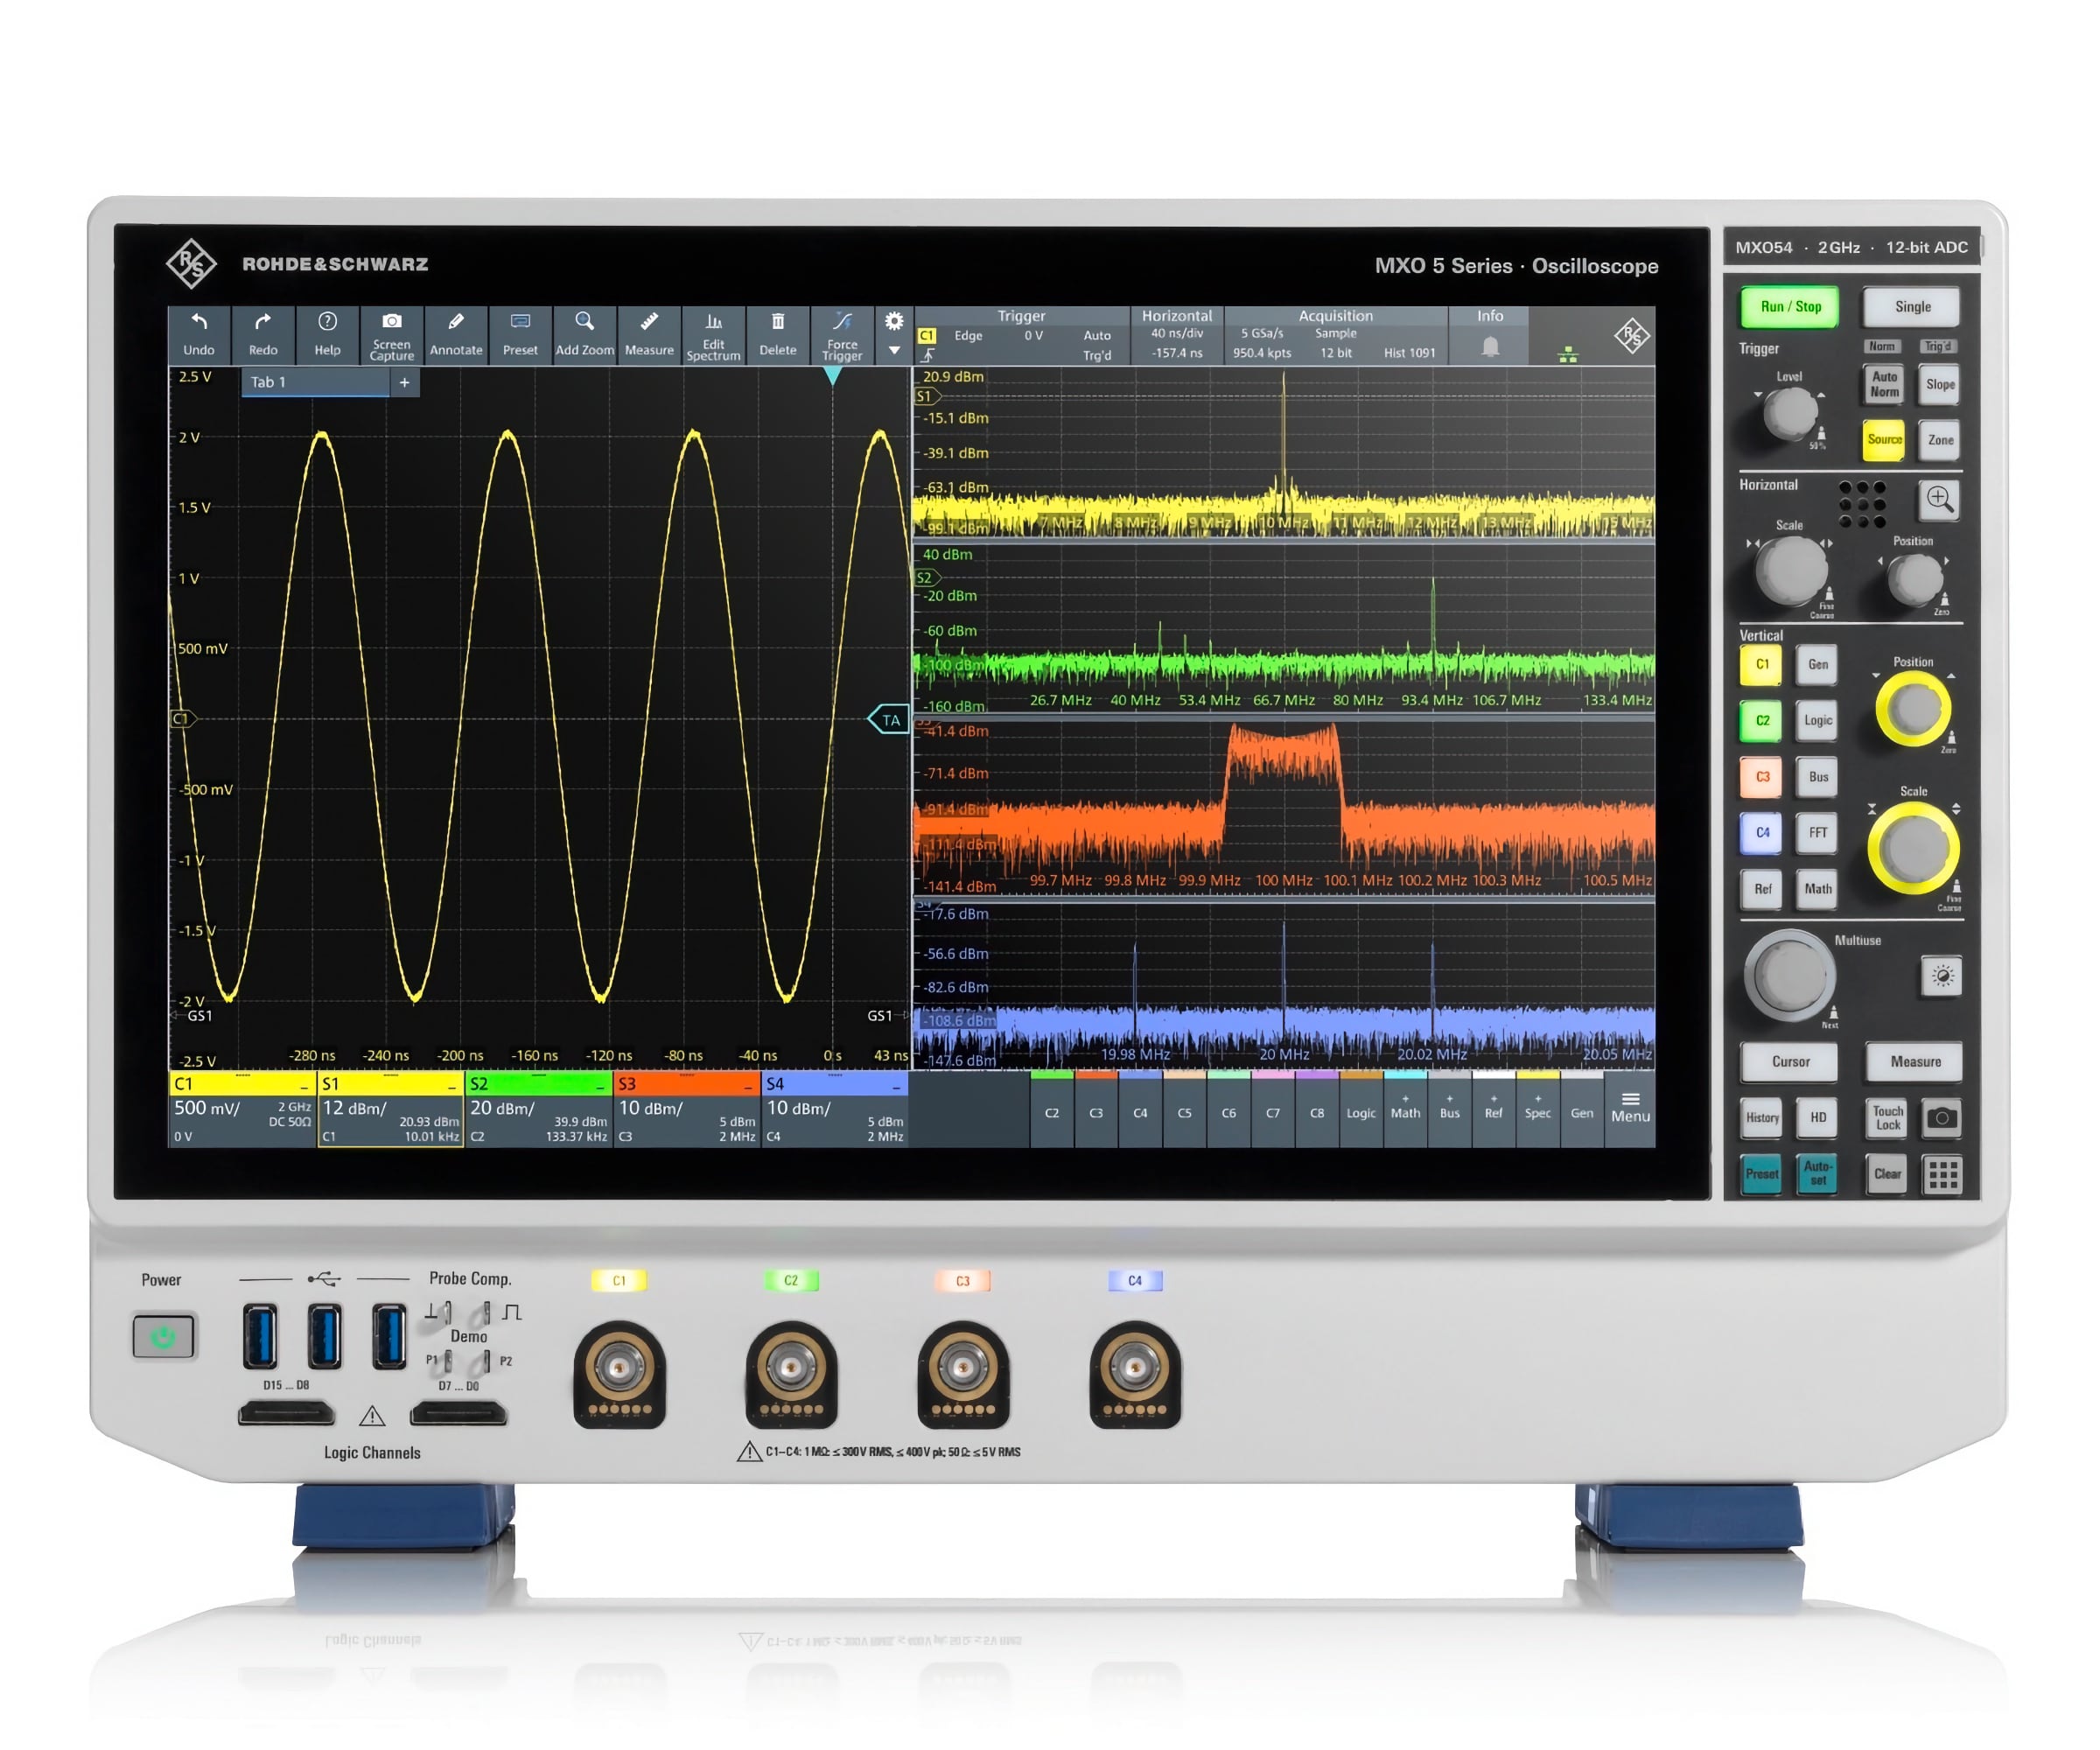Click the Horizontal Scale knob
Screen dimensions: 2100x1750
click(1792, 571)
